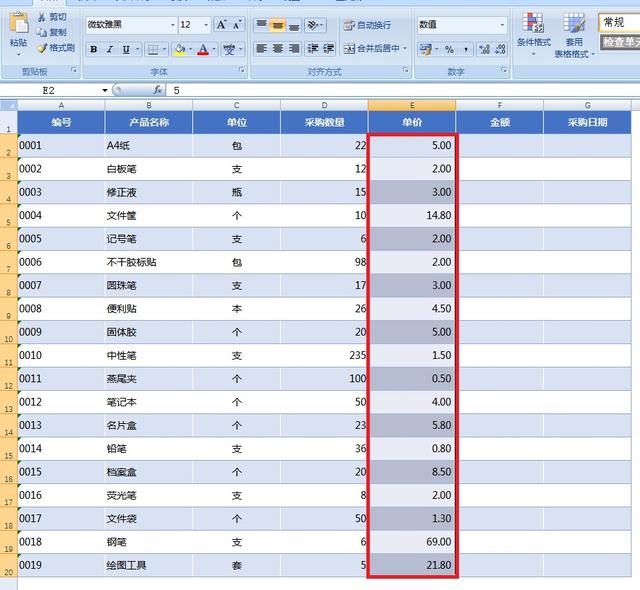Click the 采购日期 header cell
The height and width of the screenshot is (590, 640).
(587, 122)
